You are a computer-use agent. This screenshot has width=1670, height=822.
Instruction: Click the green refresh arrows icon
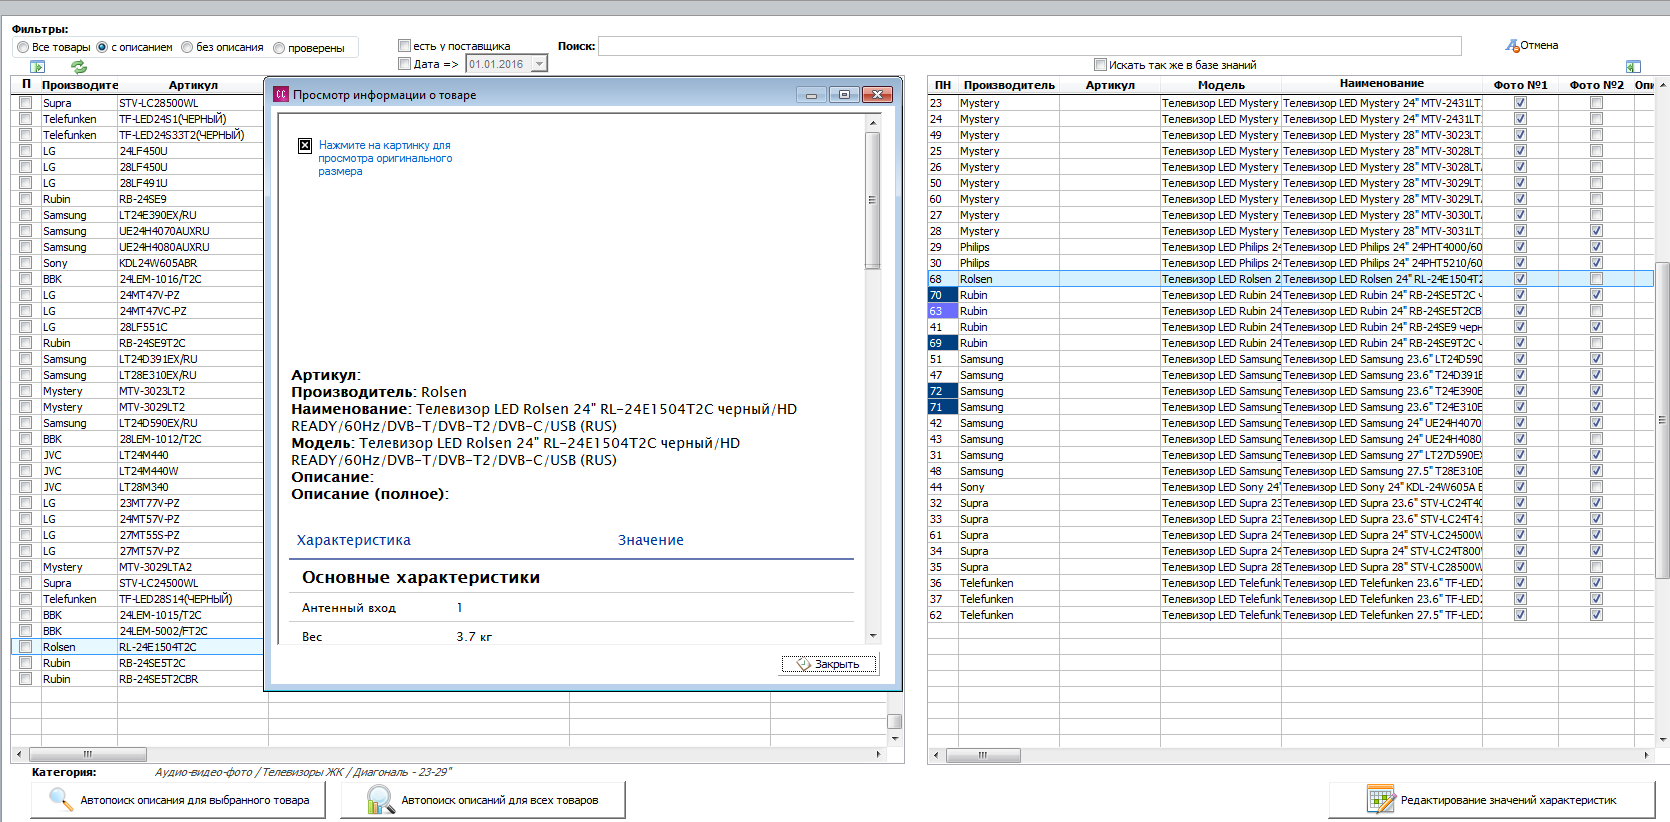pos(78,67)
